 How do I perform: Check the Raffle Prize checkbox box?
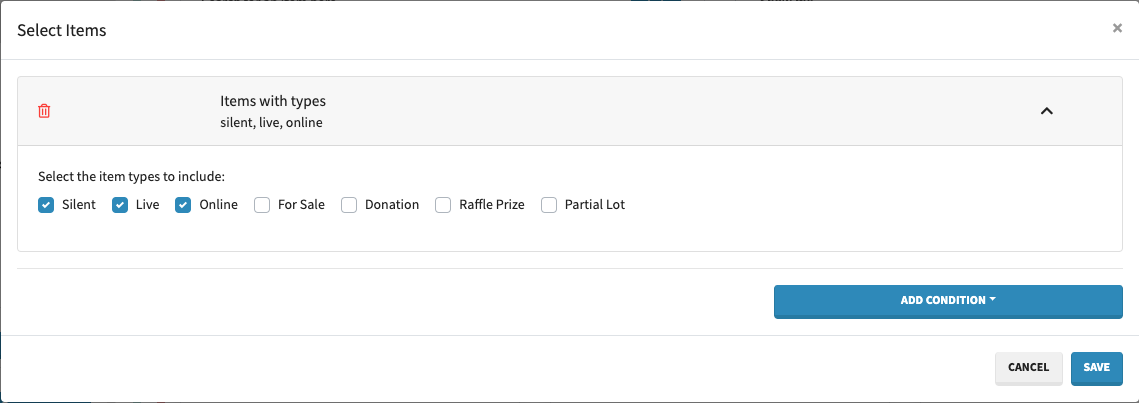click(442, 205)
